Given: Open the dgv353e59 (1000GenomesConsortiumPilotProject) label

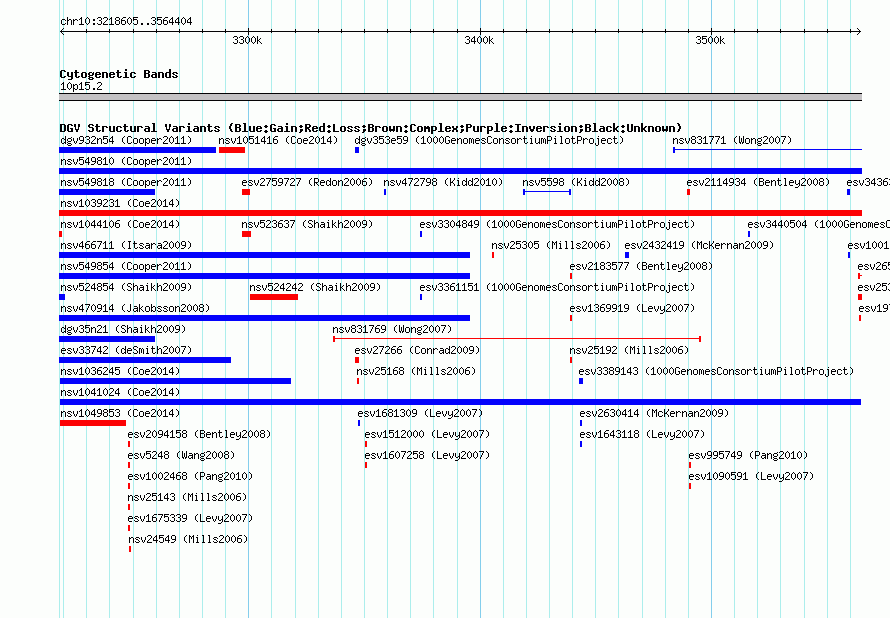Looking at the screenshot, I should click(489, 140).
